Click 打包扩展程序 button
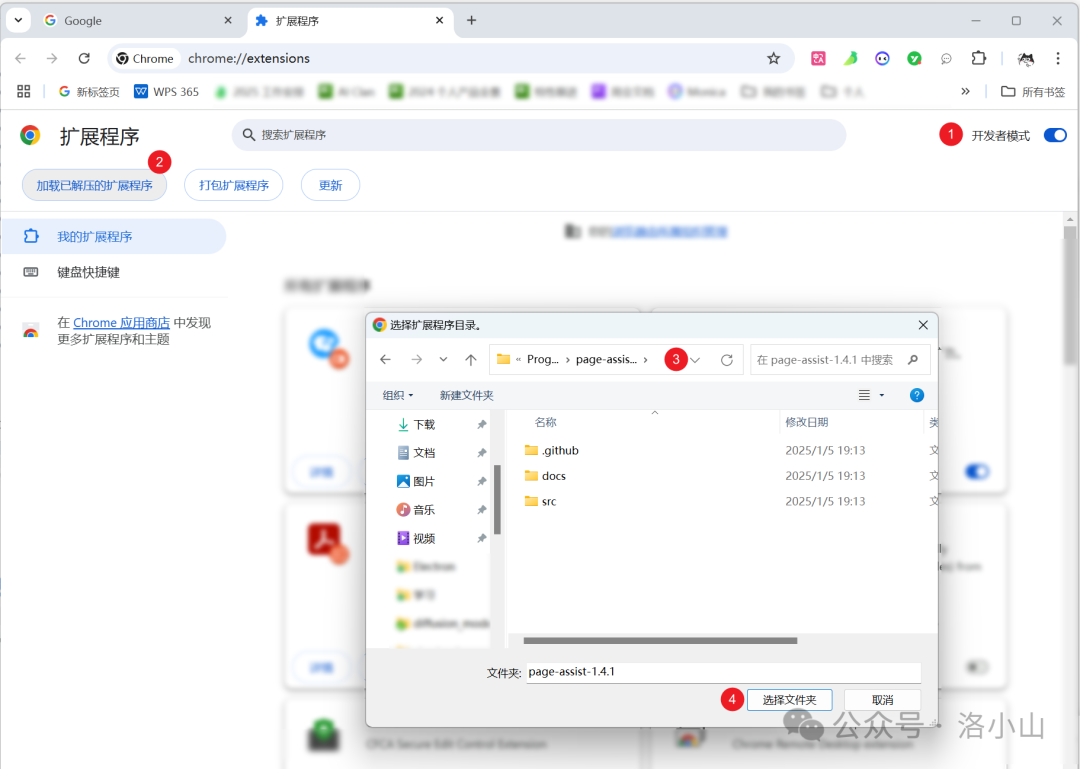The height and width of the screenshot is (769, 1080). tap(233, 185)
